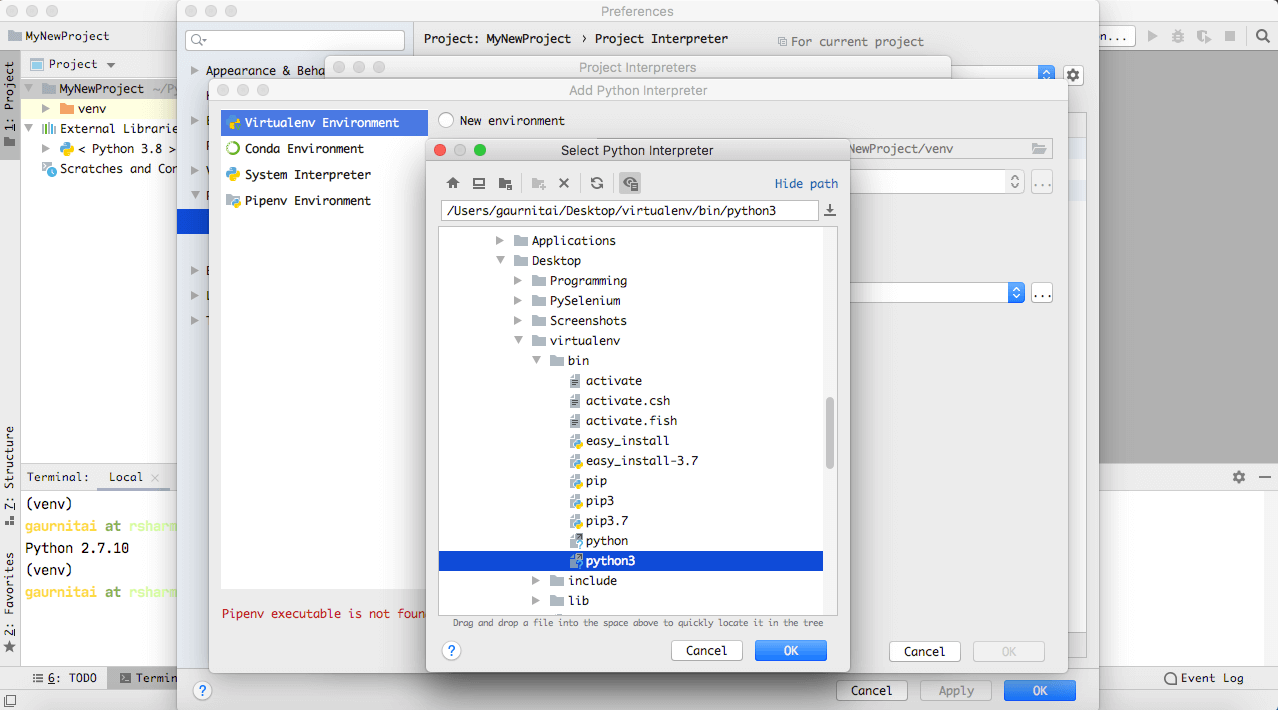
Task: Delete selected item using X toolbar icon
Action: point(564,183)
